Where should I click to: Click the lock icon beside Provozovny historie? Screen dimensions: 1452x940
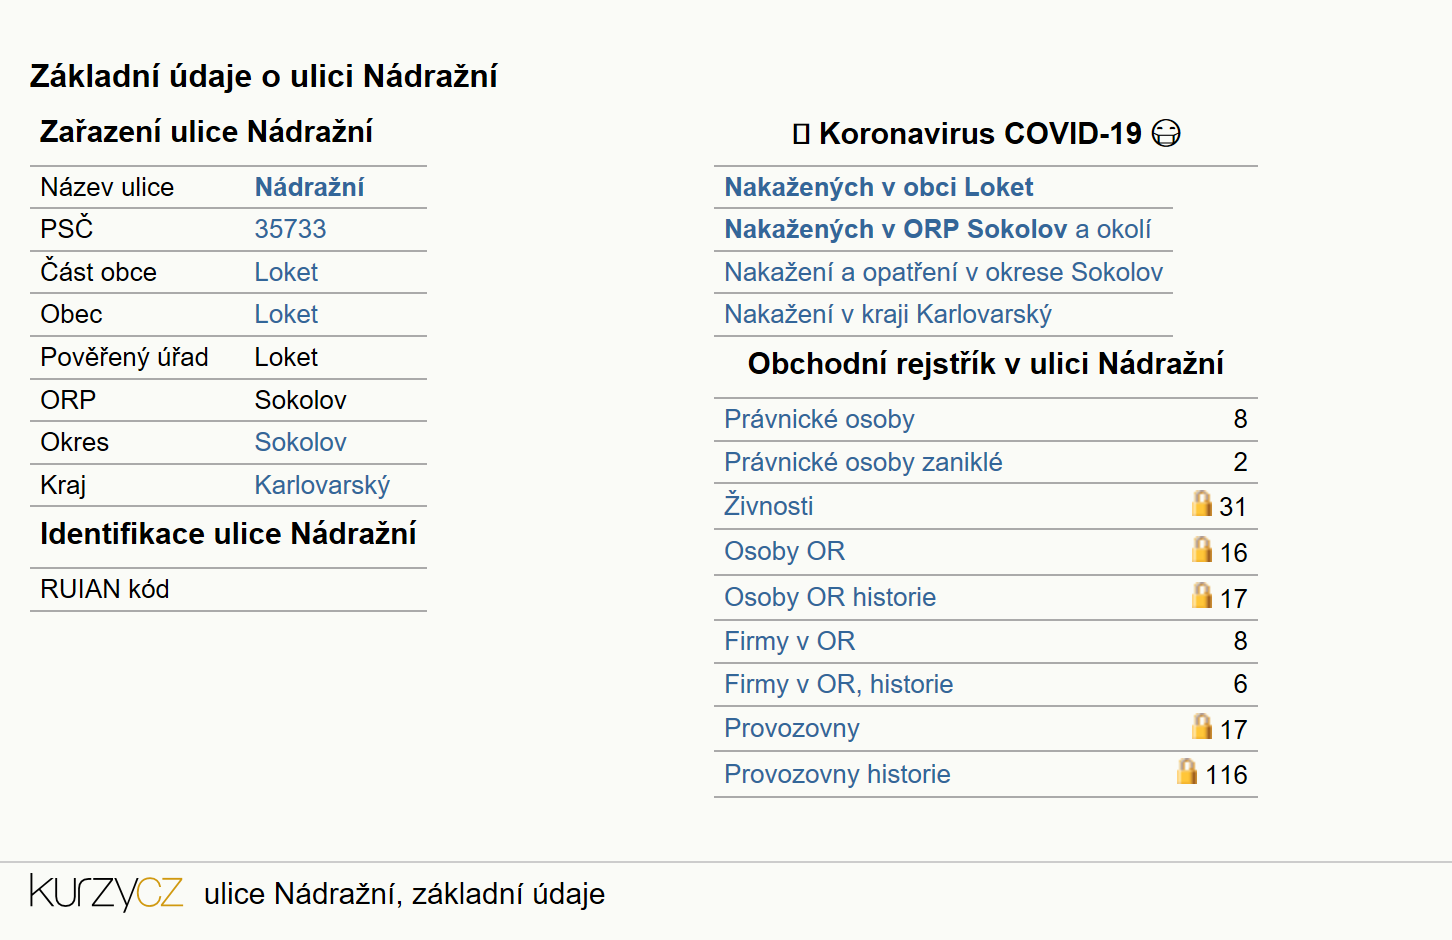pos(1187,771)
